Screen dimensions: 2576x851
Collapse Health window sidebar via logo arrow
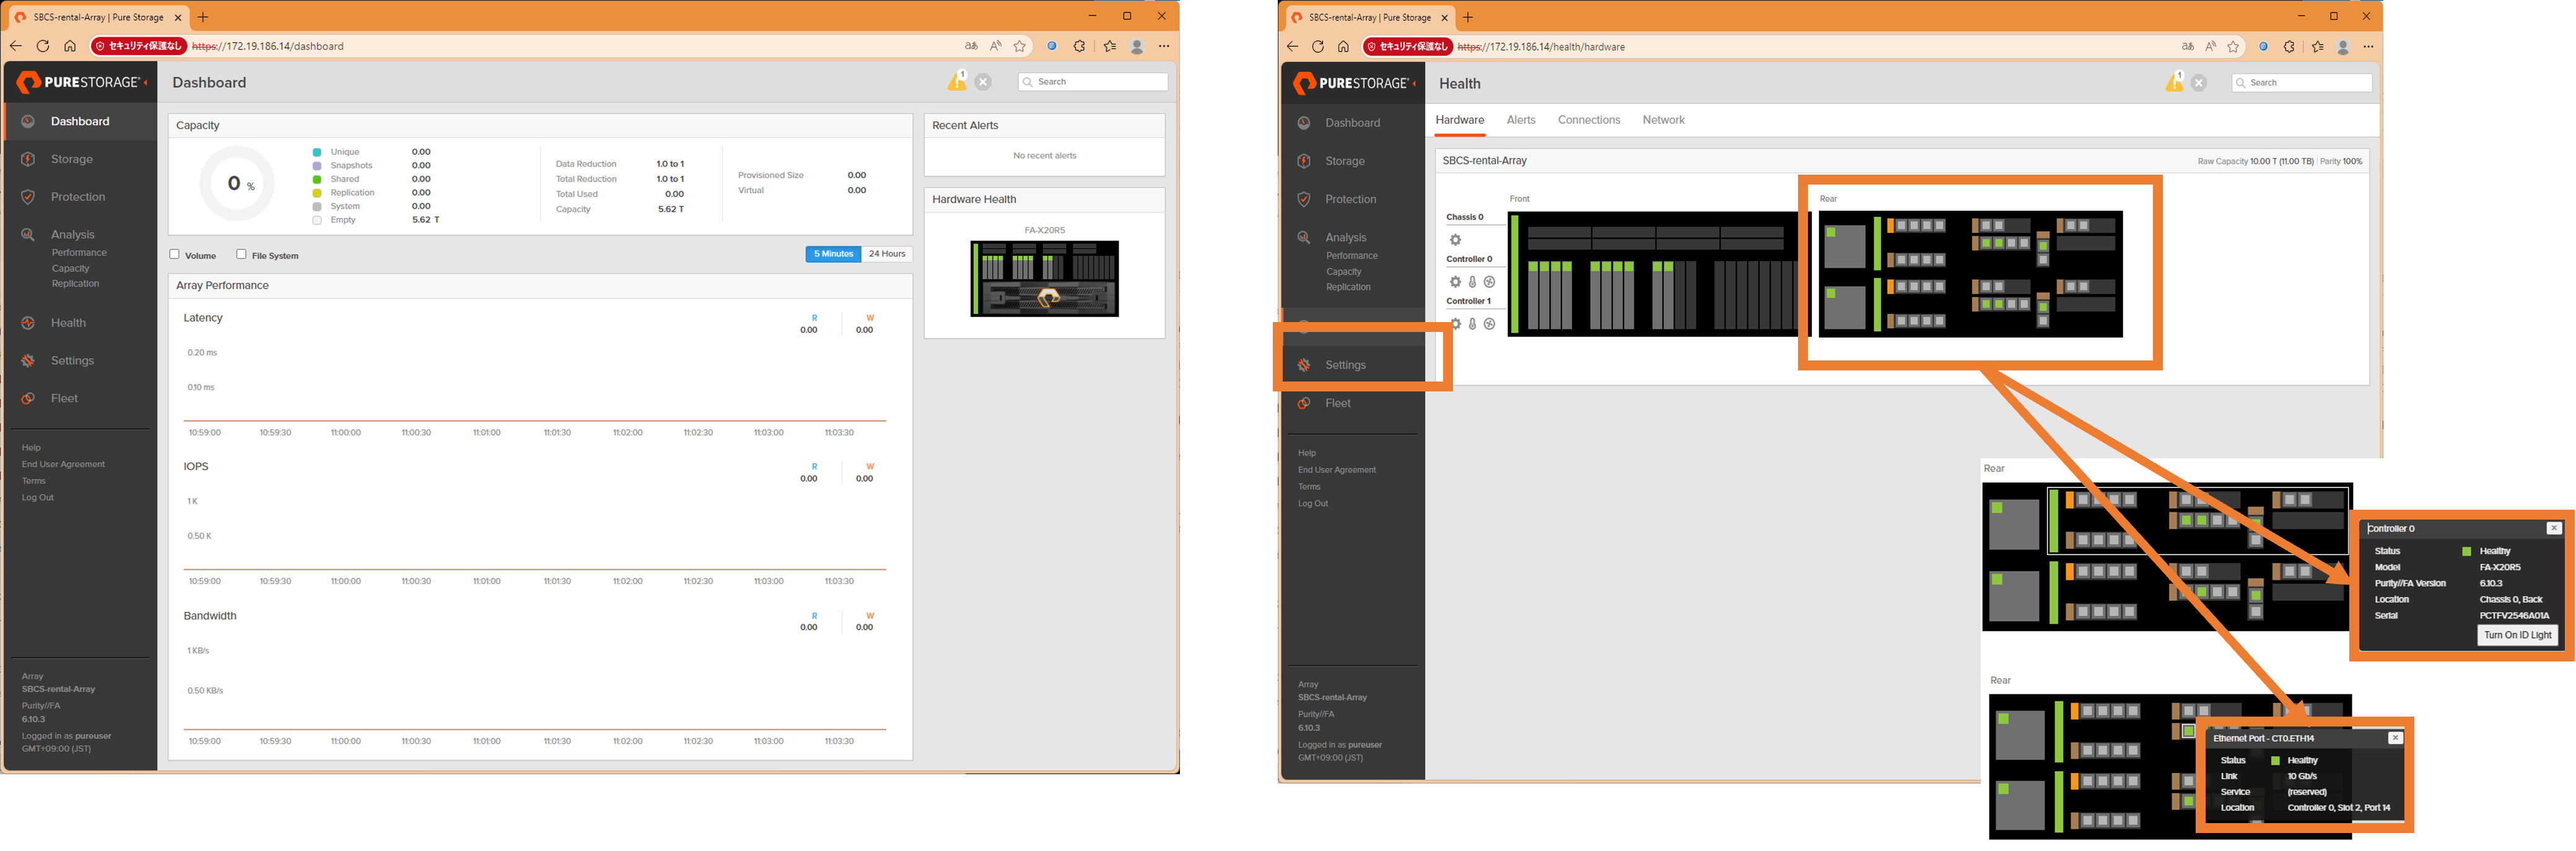pyautogui.click(x=1415, y=83)
